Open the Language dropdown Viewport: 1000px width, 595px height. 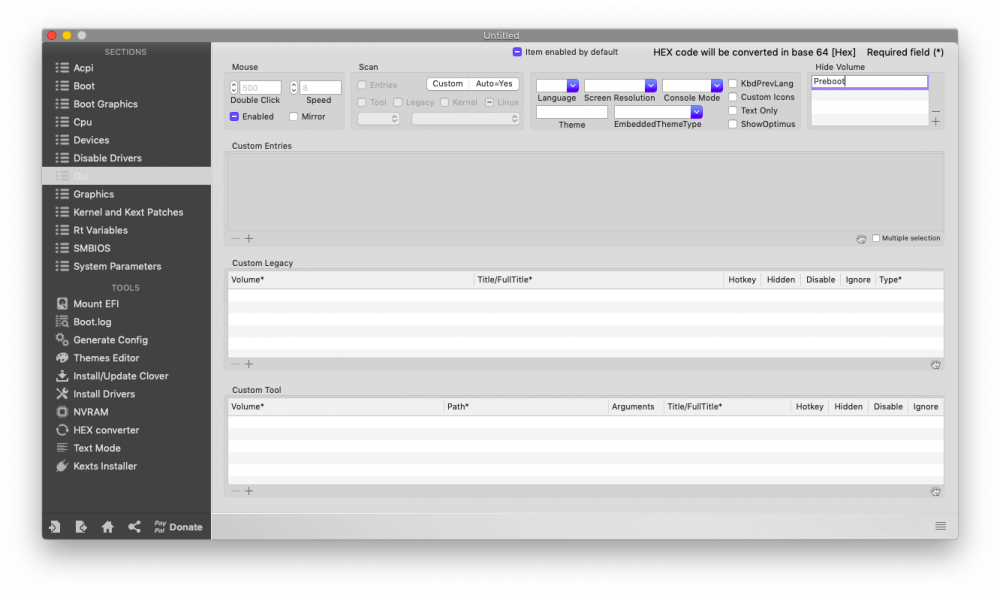(573, 85)
